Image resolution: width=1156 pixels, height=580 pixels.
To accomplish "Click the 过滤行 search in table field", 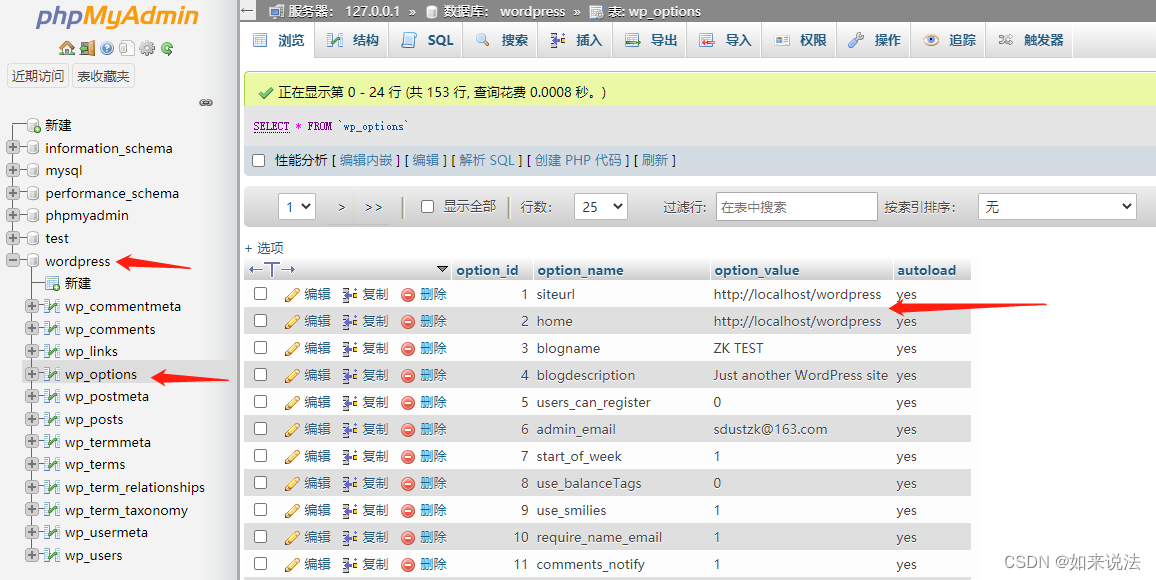I will [796, 207].
